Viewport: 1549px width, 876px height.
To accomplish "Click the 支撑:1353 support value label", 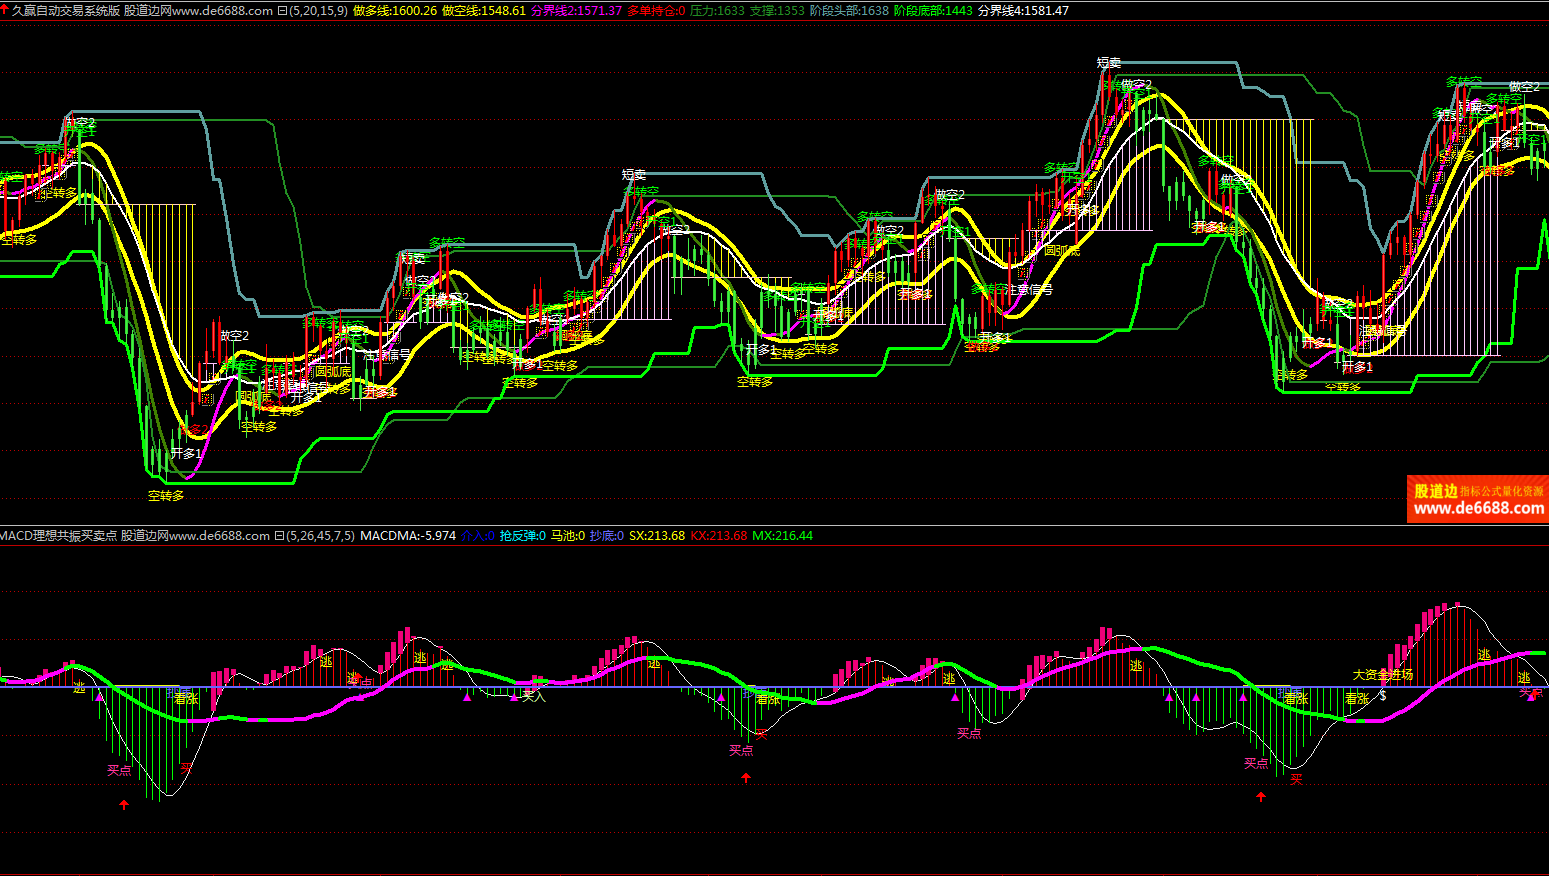I will point(777,11).
